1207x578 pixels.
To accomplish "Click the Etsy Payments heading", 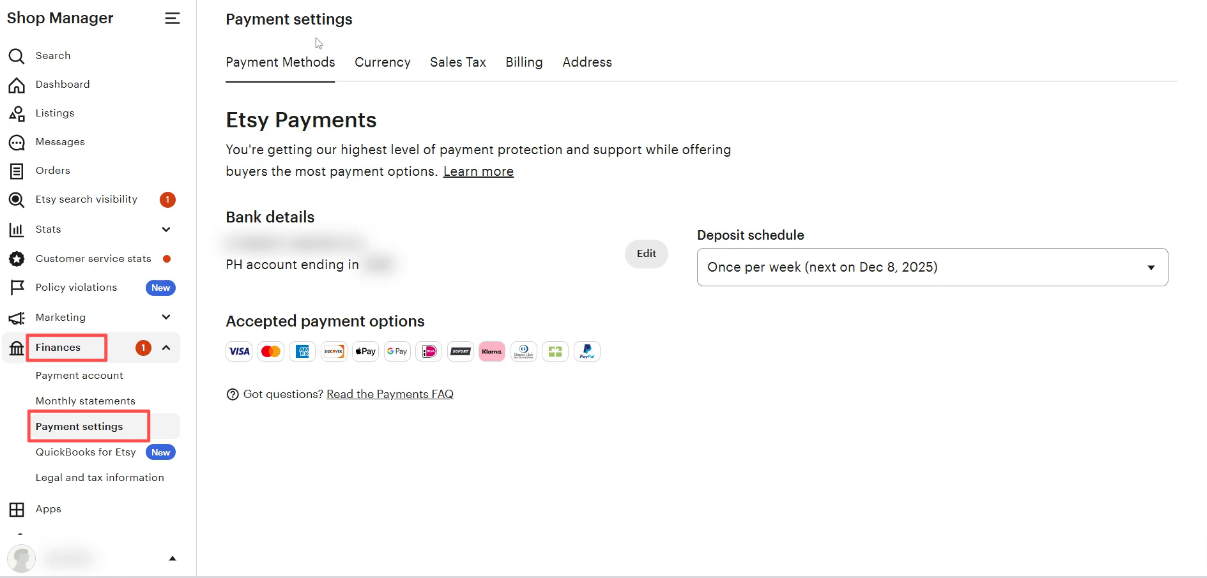I will 301,121.
